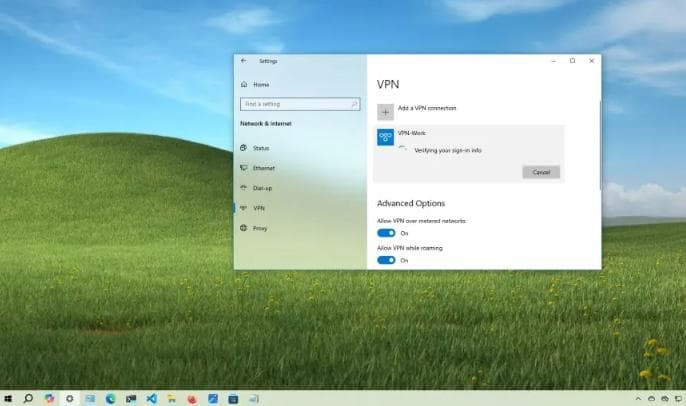Click the Ethernet monitor icon

(244, 168)
